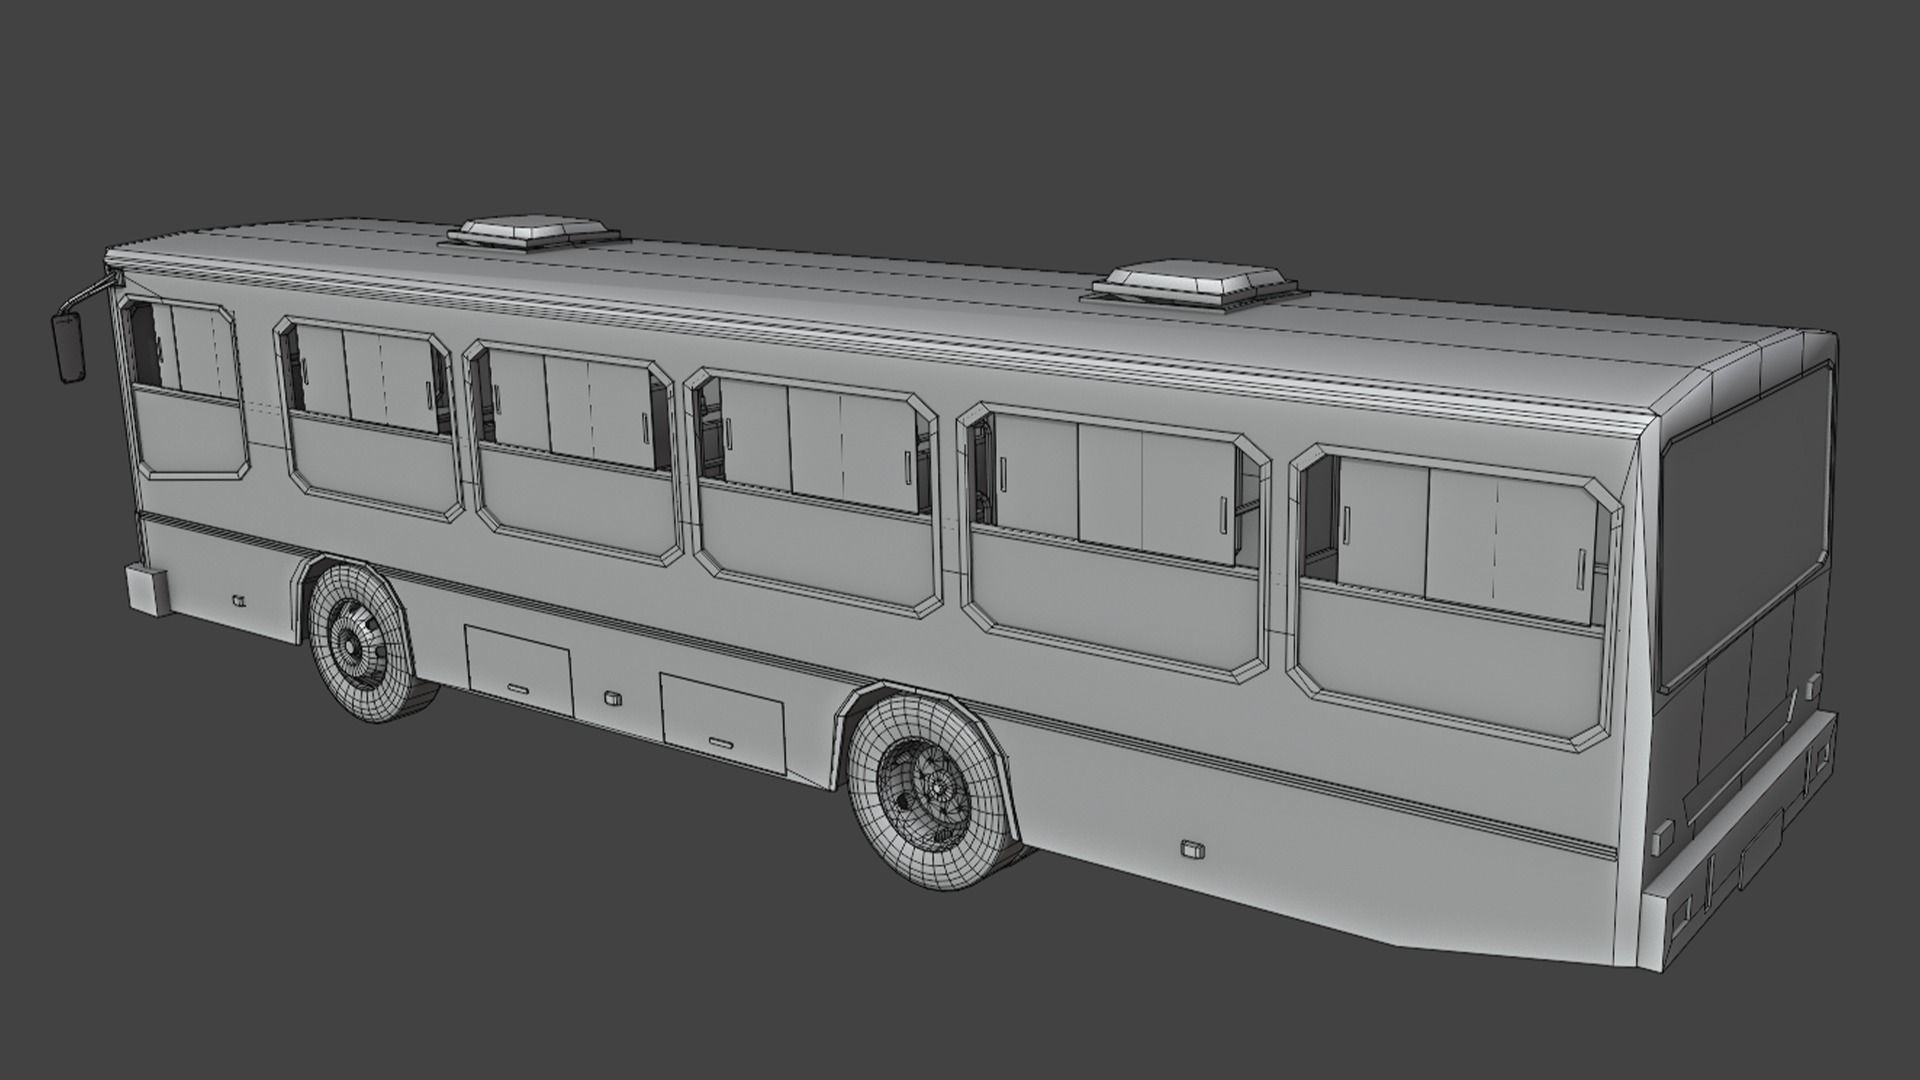The height and width of the screenshot is (1080, 1920).
Task: Select the large rear window of the bus
Action: (x=1747, y=528)
